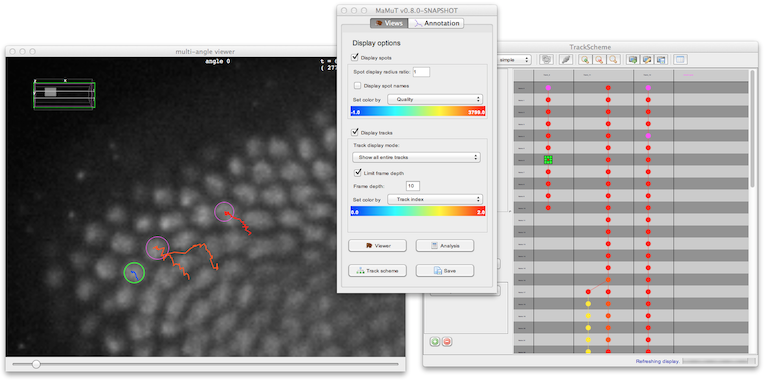Enable the Display spot names checkbox

358,85
